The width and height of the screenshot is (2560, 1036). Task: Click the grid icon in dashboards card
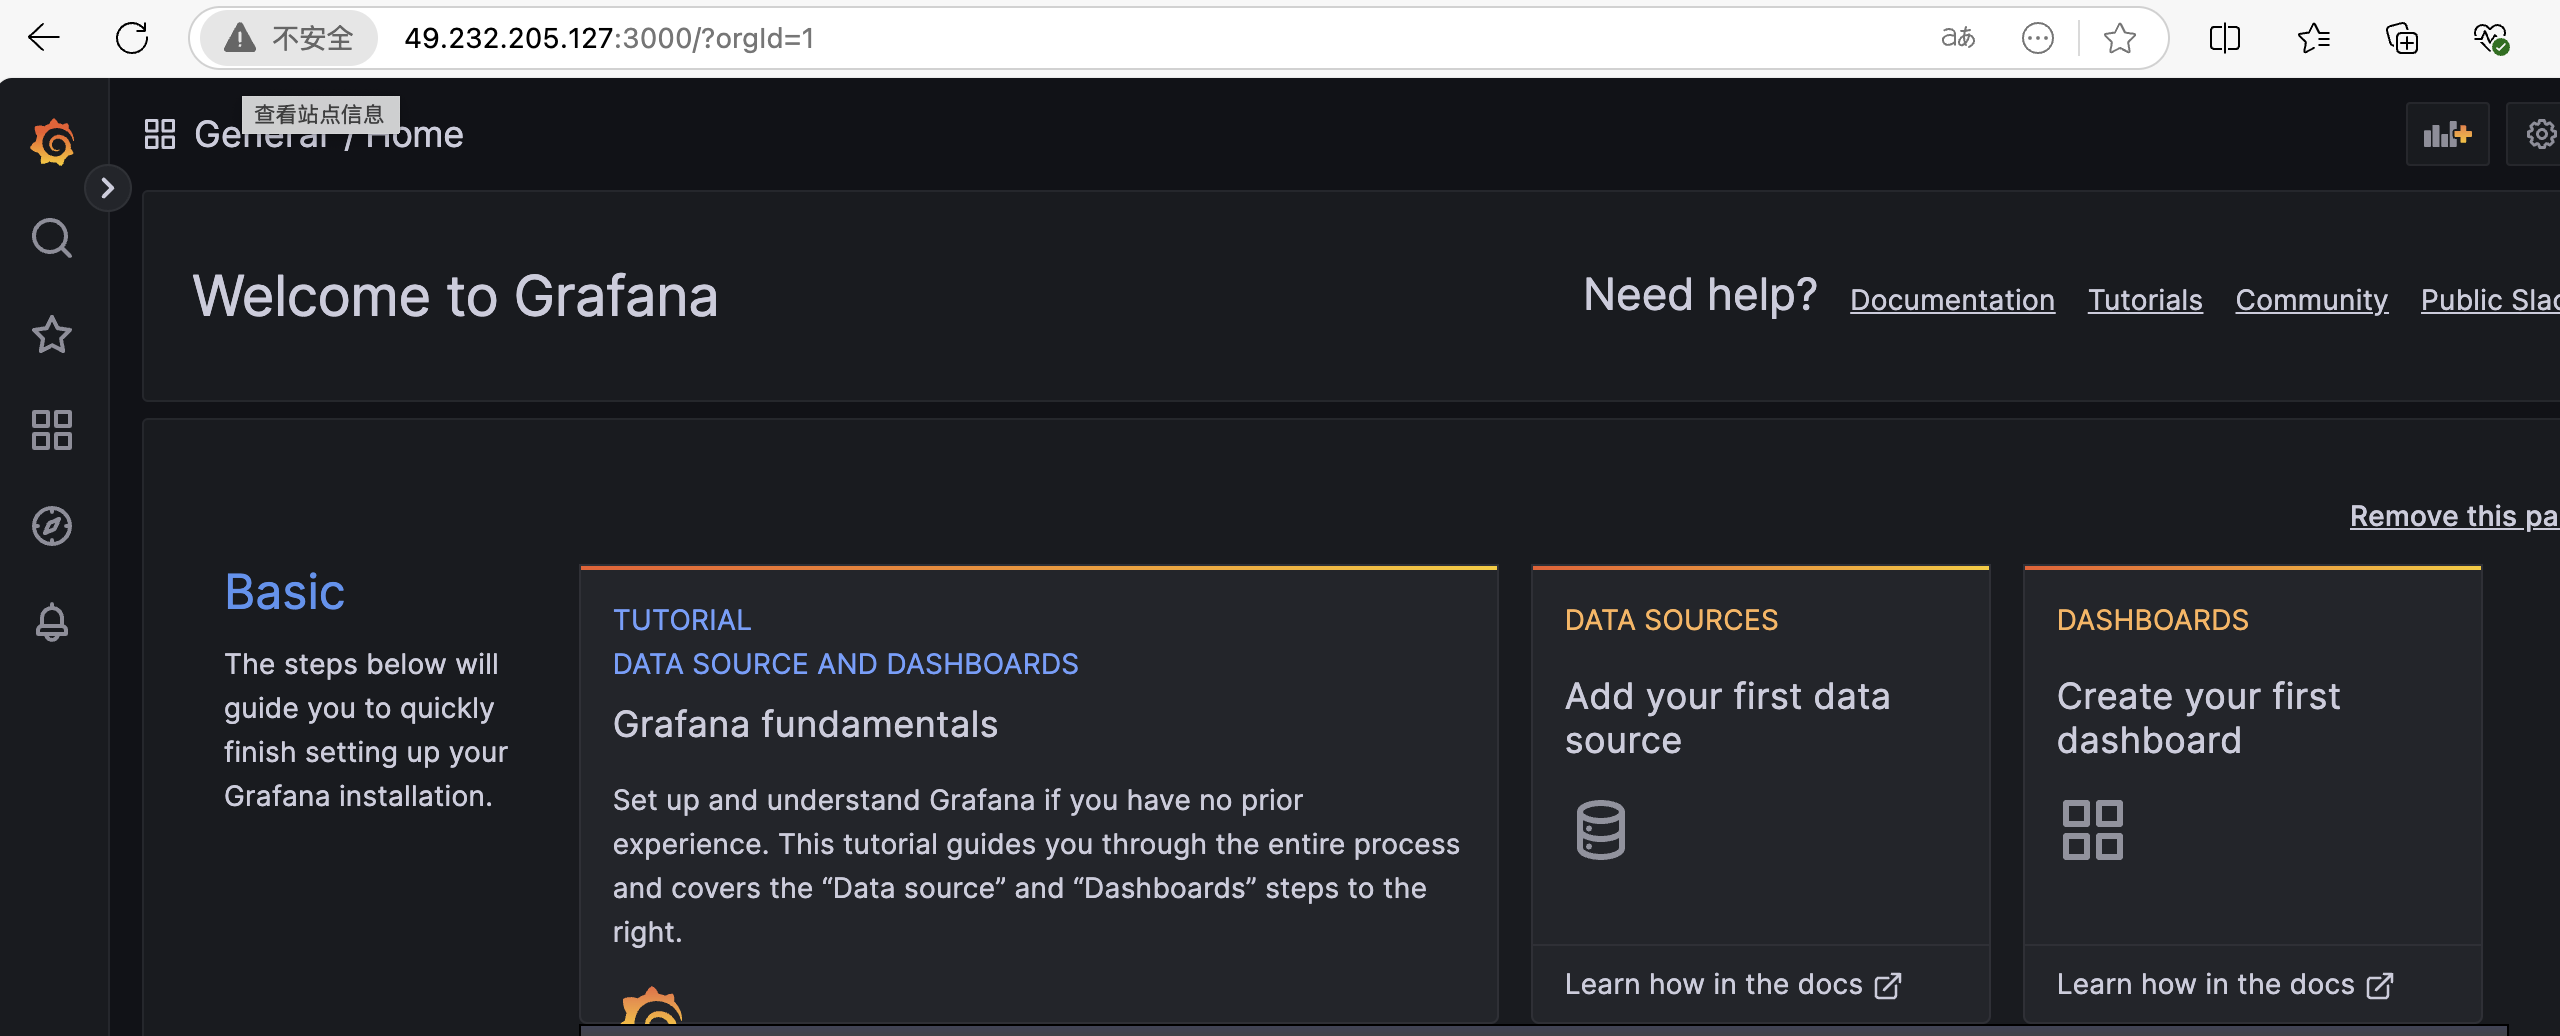point(2092,830)
